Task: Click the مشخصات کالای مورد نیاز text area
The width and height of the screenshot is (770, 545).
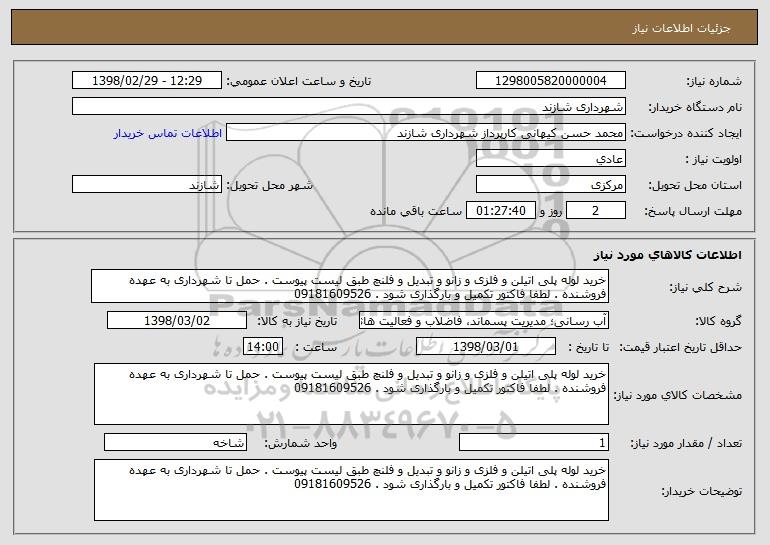Action: click(x=351, y=394)
